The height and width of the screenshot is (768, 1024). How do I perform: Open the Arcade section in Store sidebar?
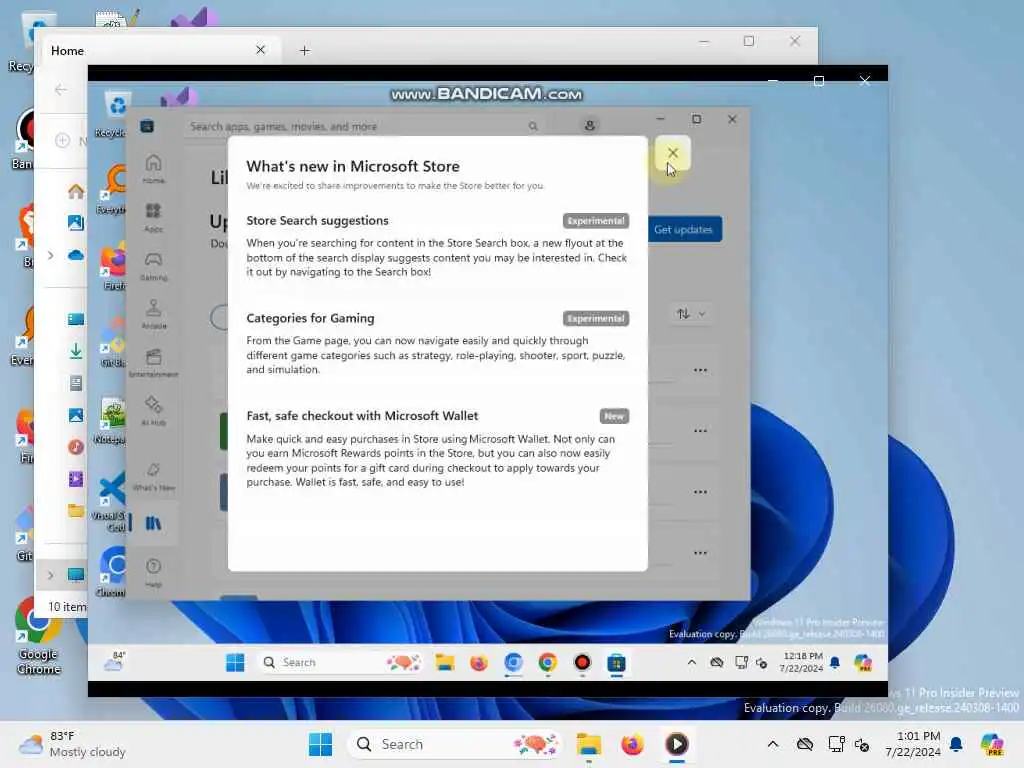[x=153, y=314]
